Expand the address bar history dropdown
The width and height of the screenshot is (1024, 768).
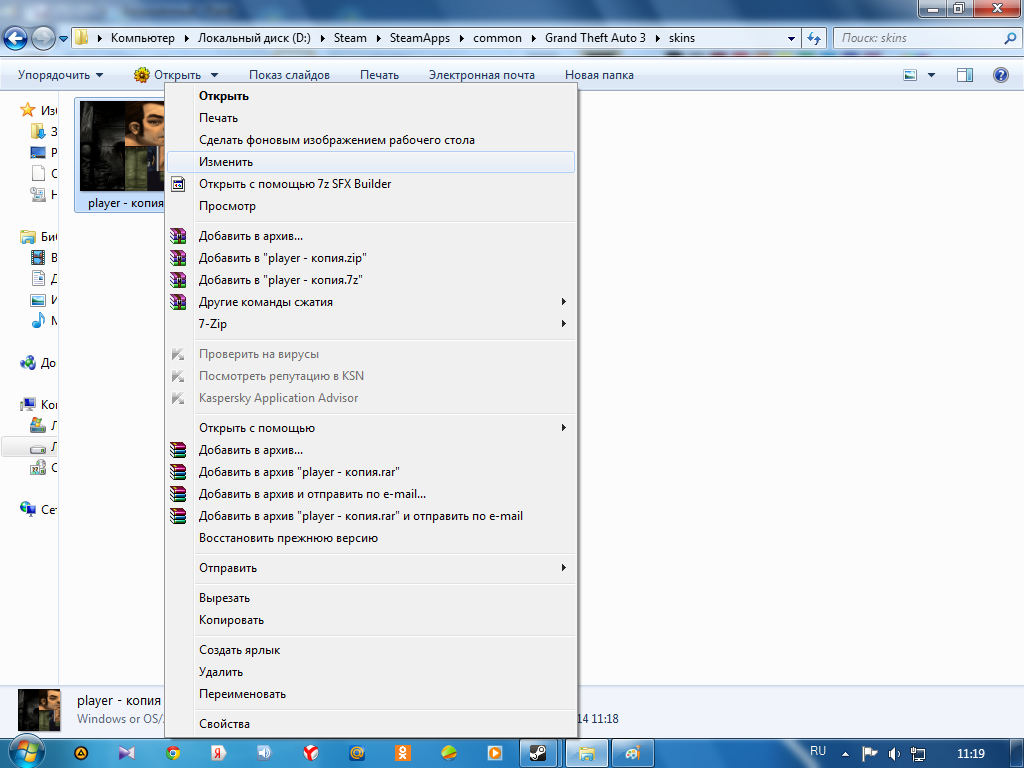(791, 39)
